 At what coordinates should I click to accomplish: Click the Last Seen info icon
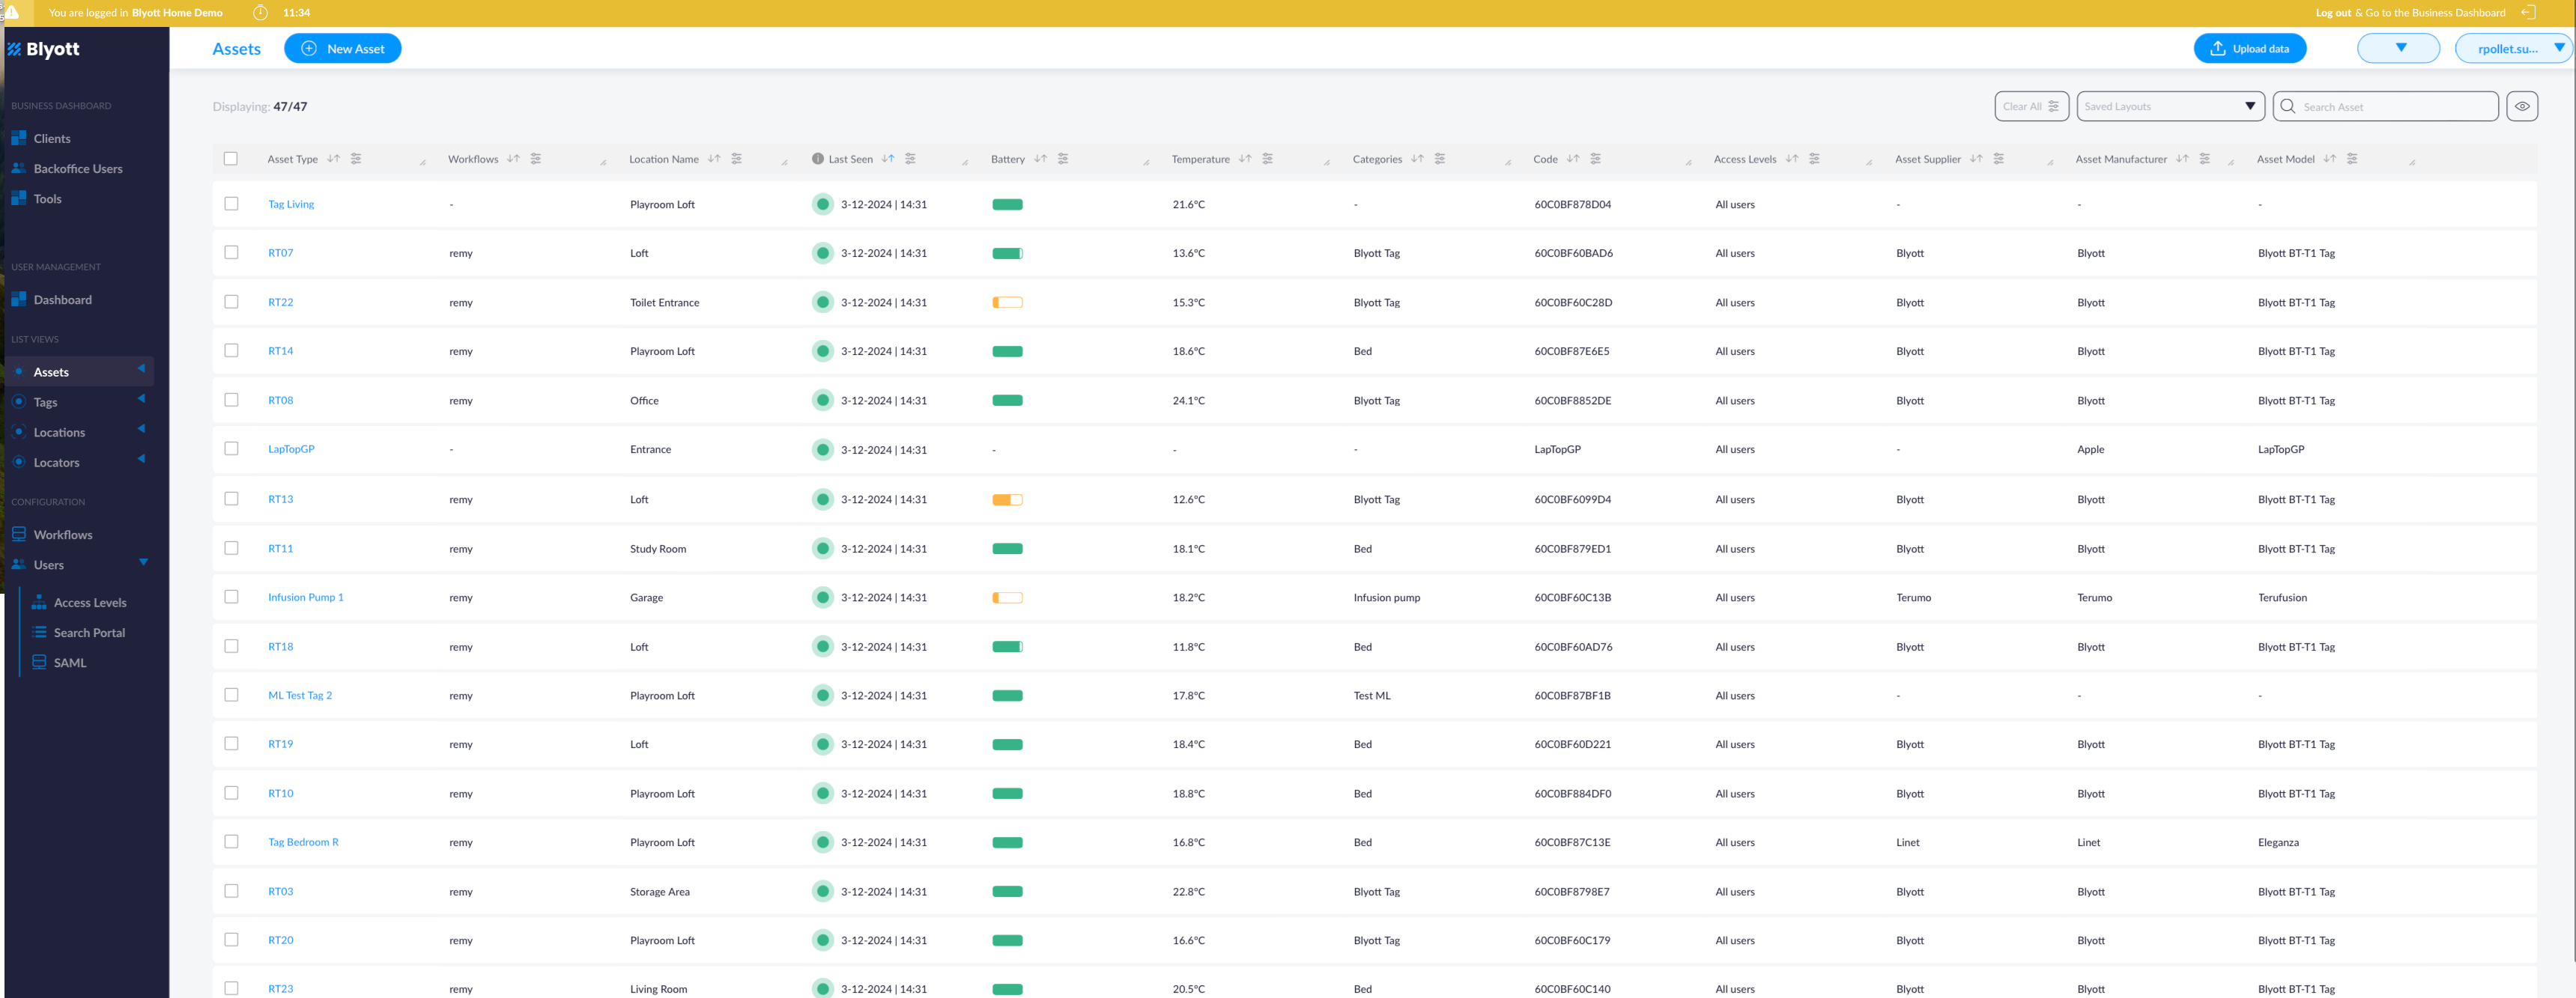[817, 159]
